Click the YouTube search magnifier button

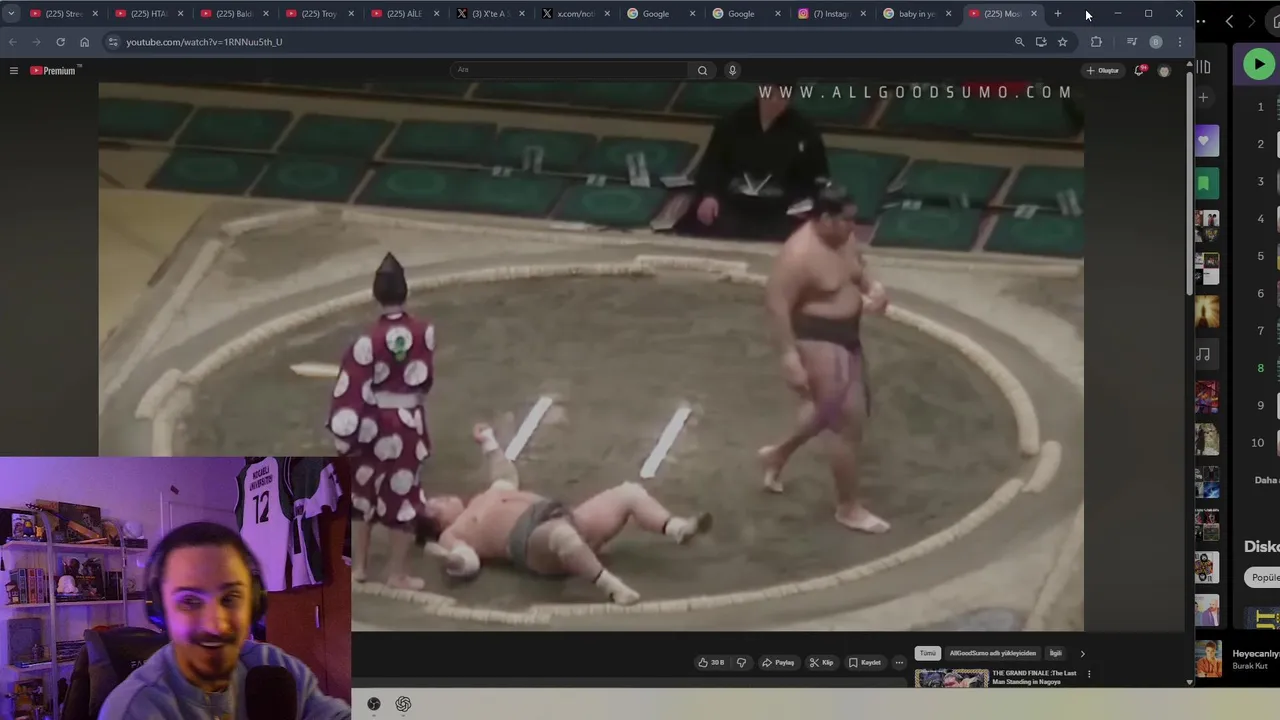point(702,70)
